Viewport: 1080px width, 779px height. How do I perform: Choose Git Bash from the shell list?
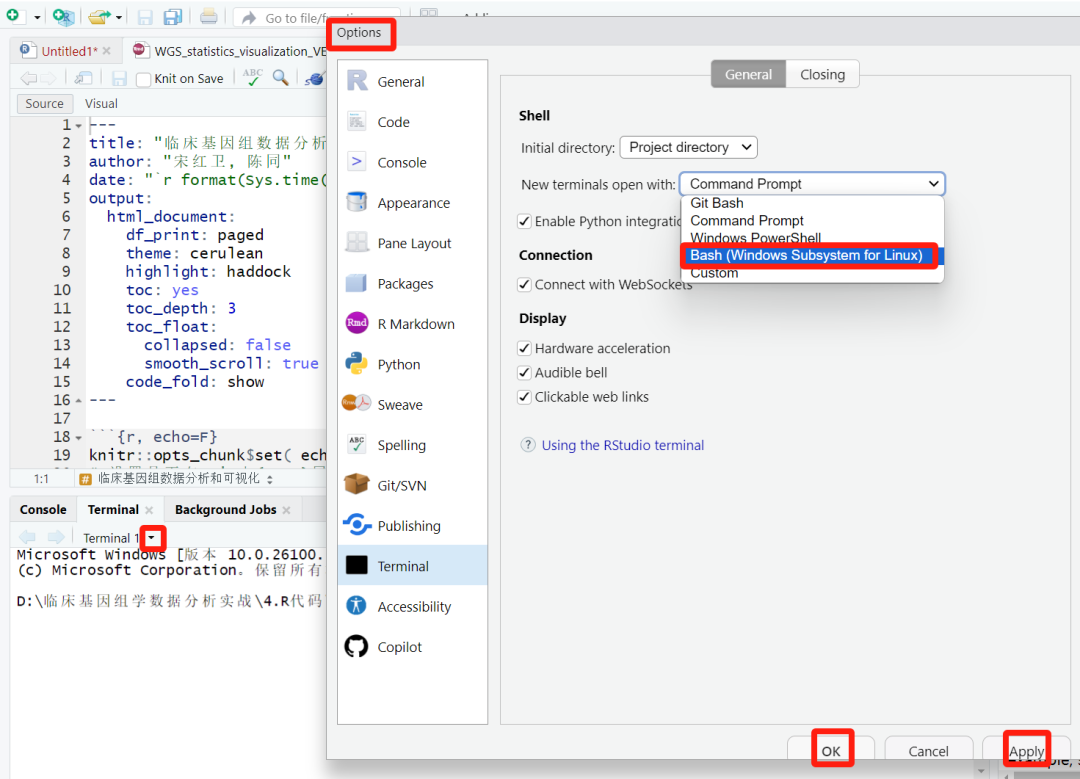812,203
